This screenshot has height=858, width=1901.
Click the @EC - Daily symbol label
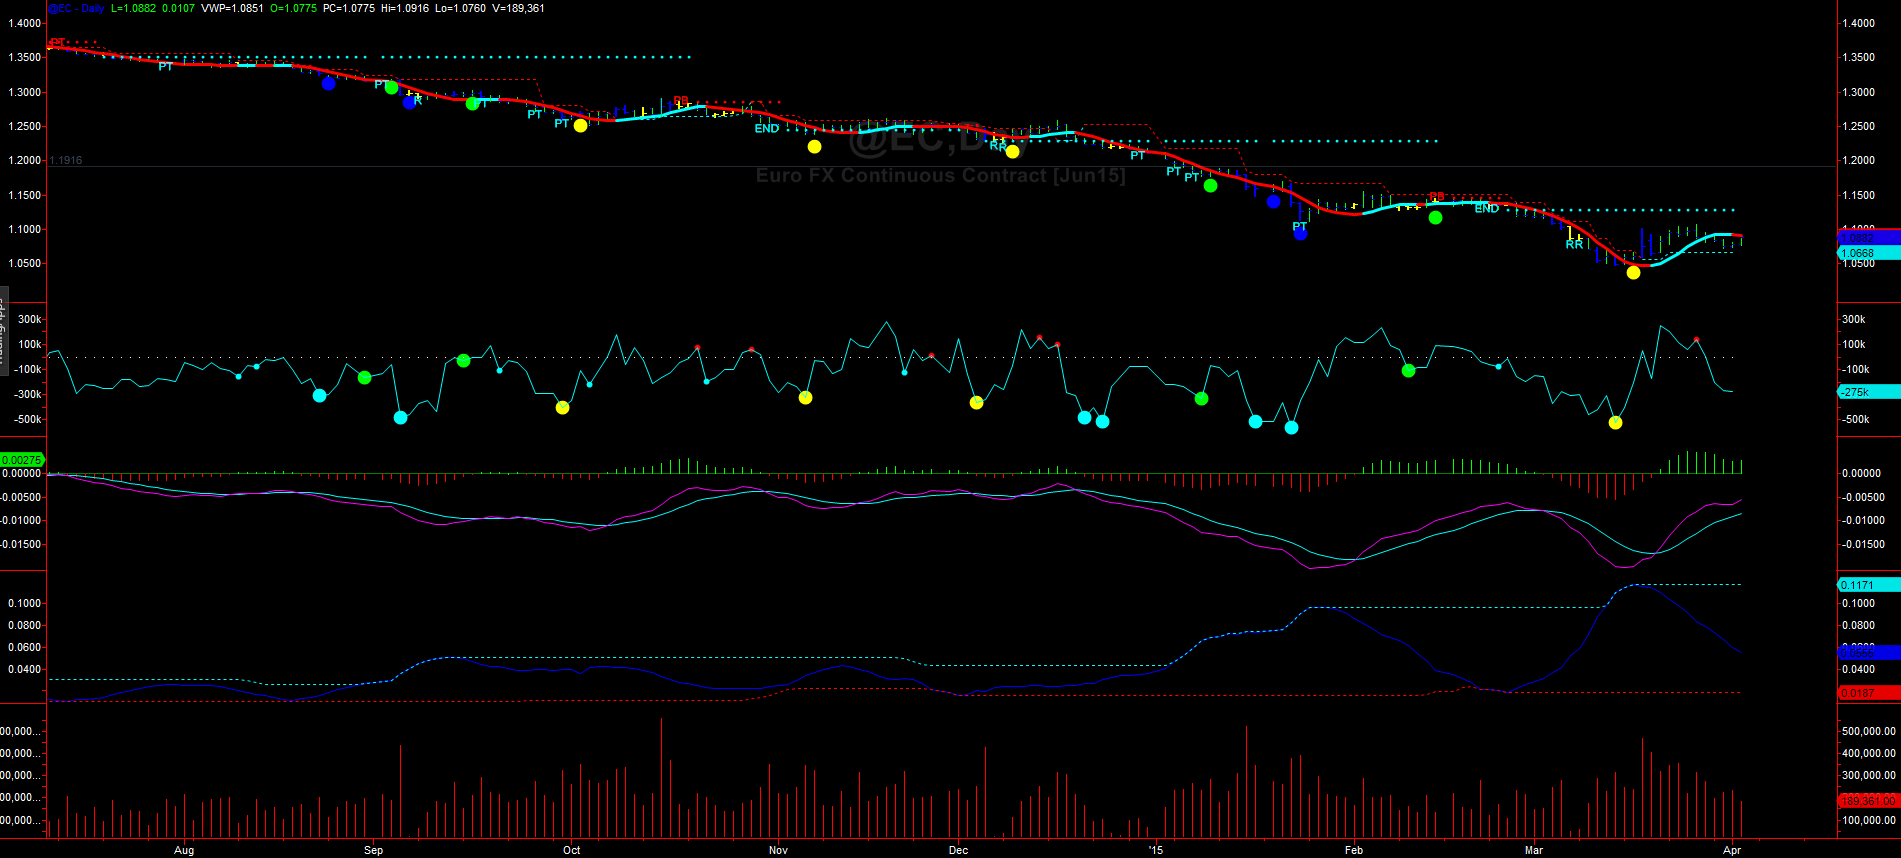76,8
